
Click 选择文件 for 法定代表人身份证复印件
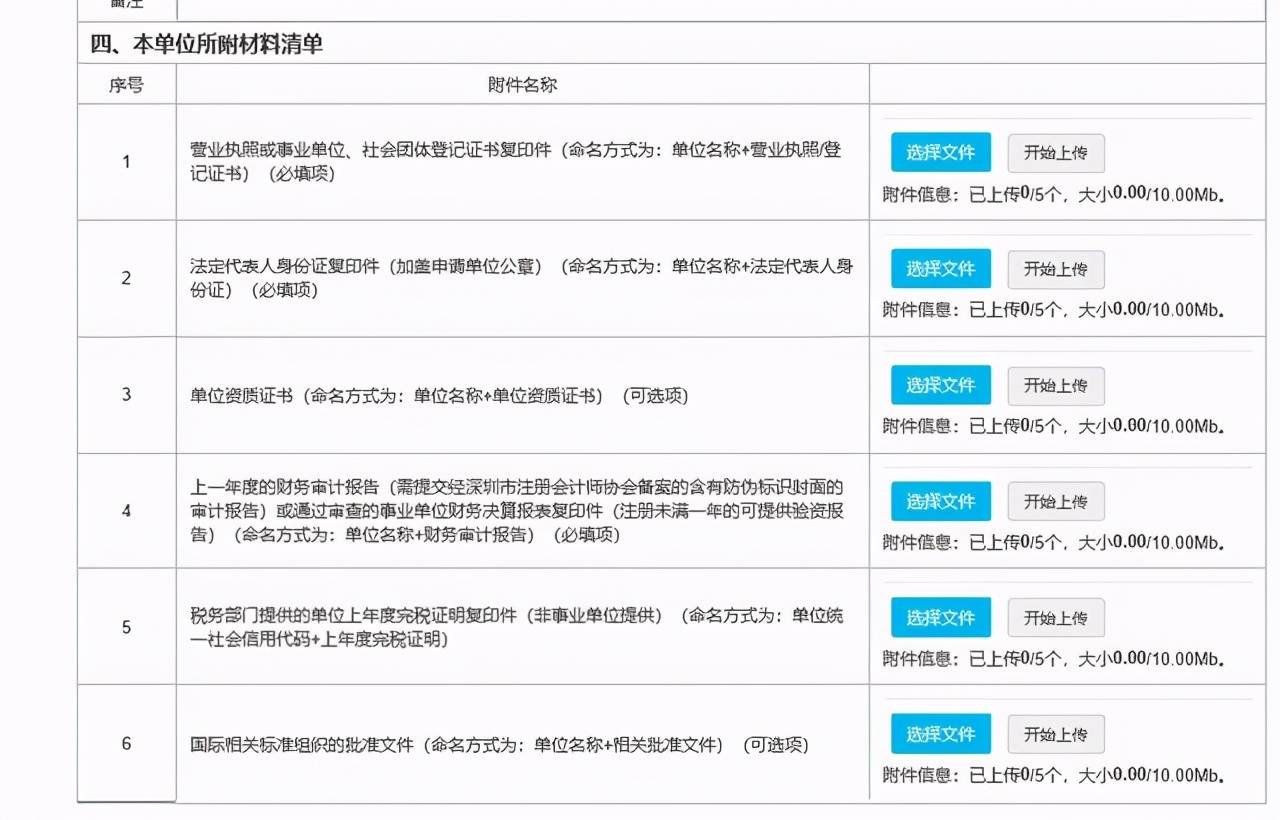tap(940, 269)
